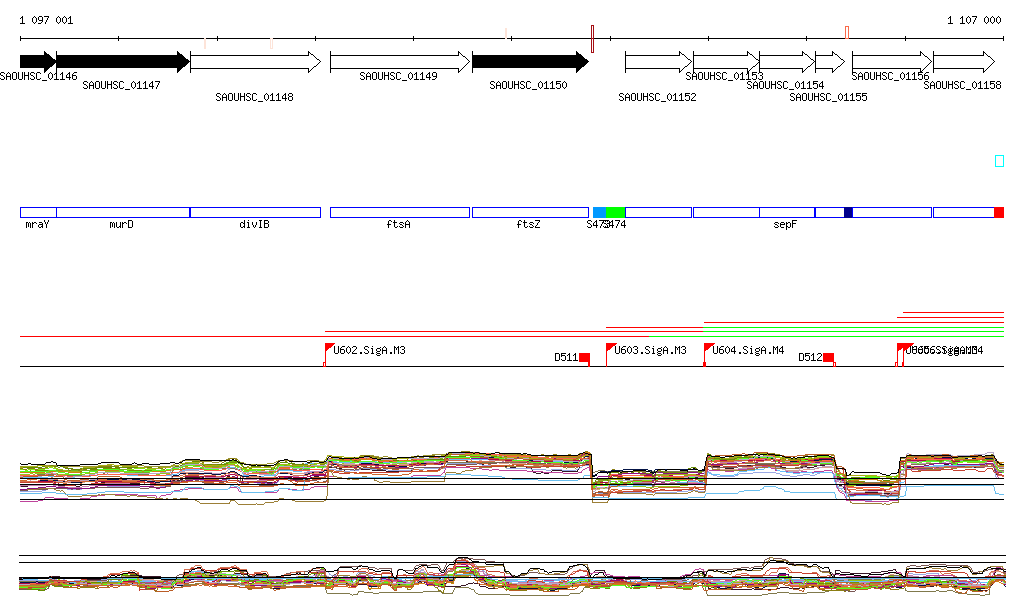This screenshot has height=611, width=1024.
Task: Click the small cyan outlined box at right edge
Action: (999, 161)
